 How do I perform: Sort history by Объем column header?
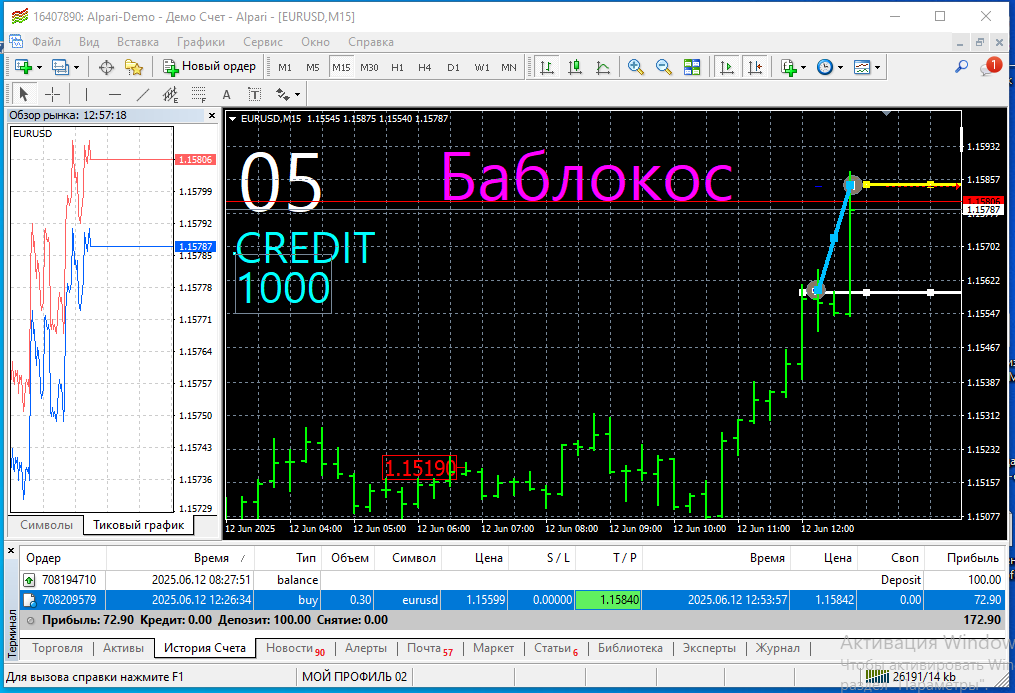click(x=348, y=558)
